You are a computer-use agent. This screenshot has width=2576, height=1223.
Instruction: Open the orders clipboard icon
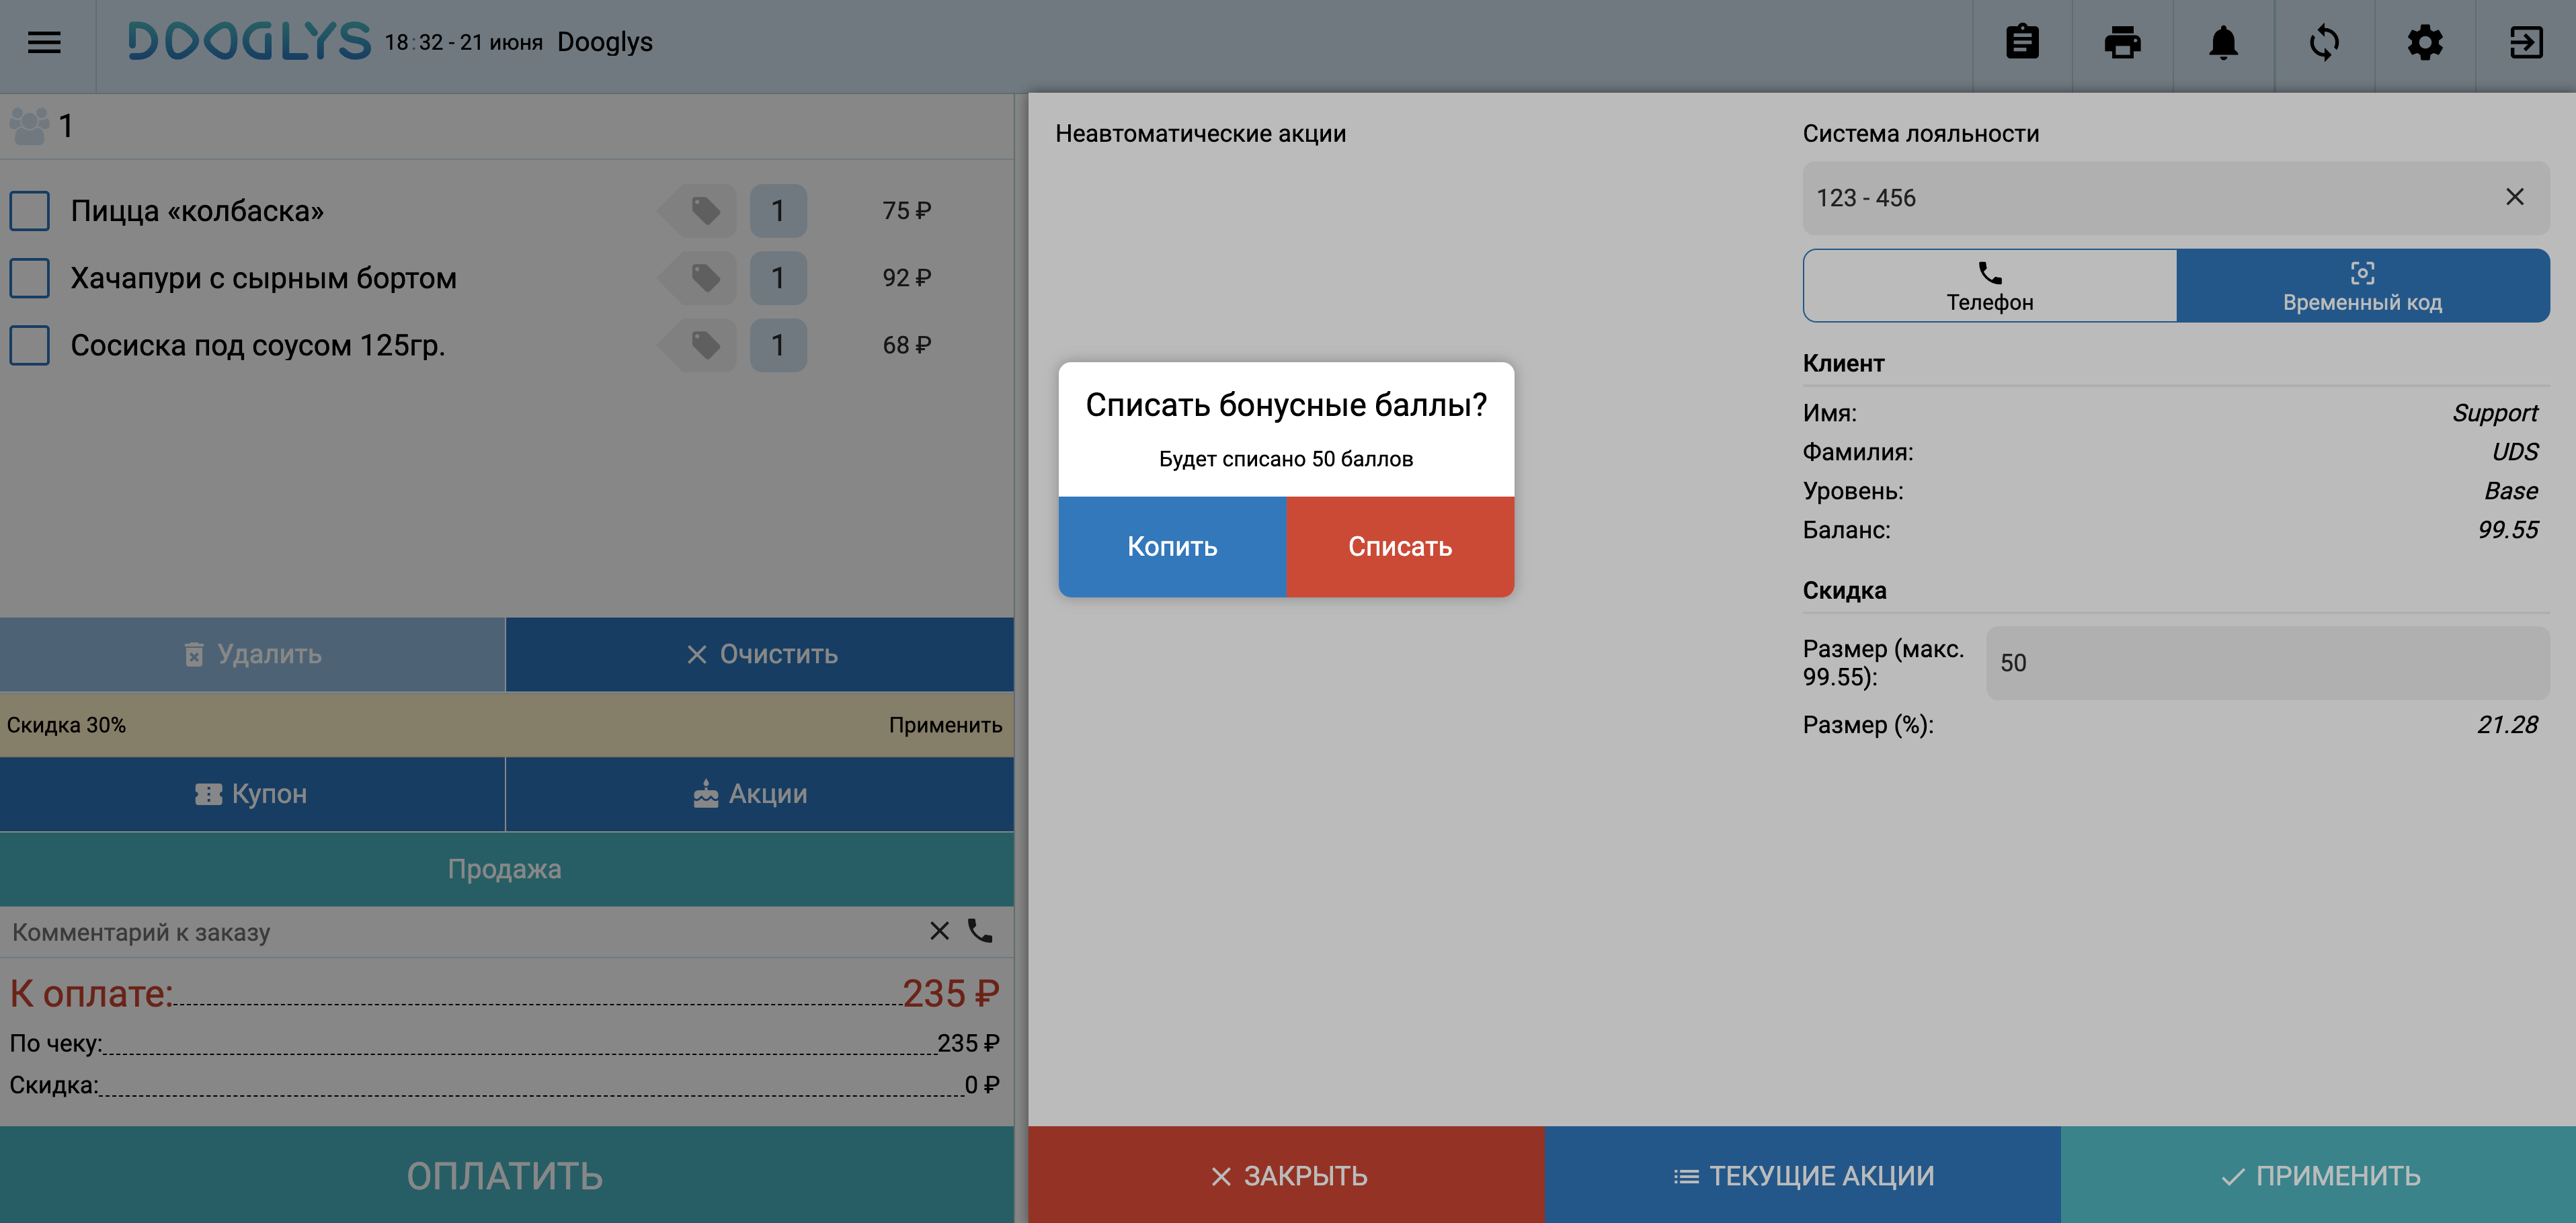2022,43
